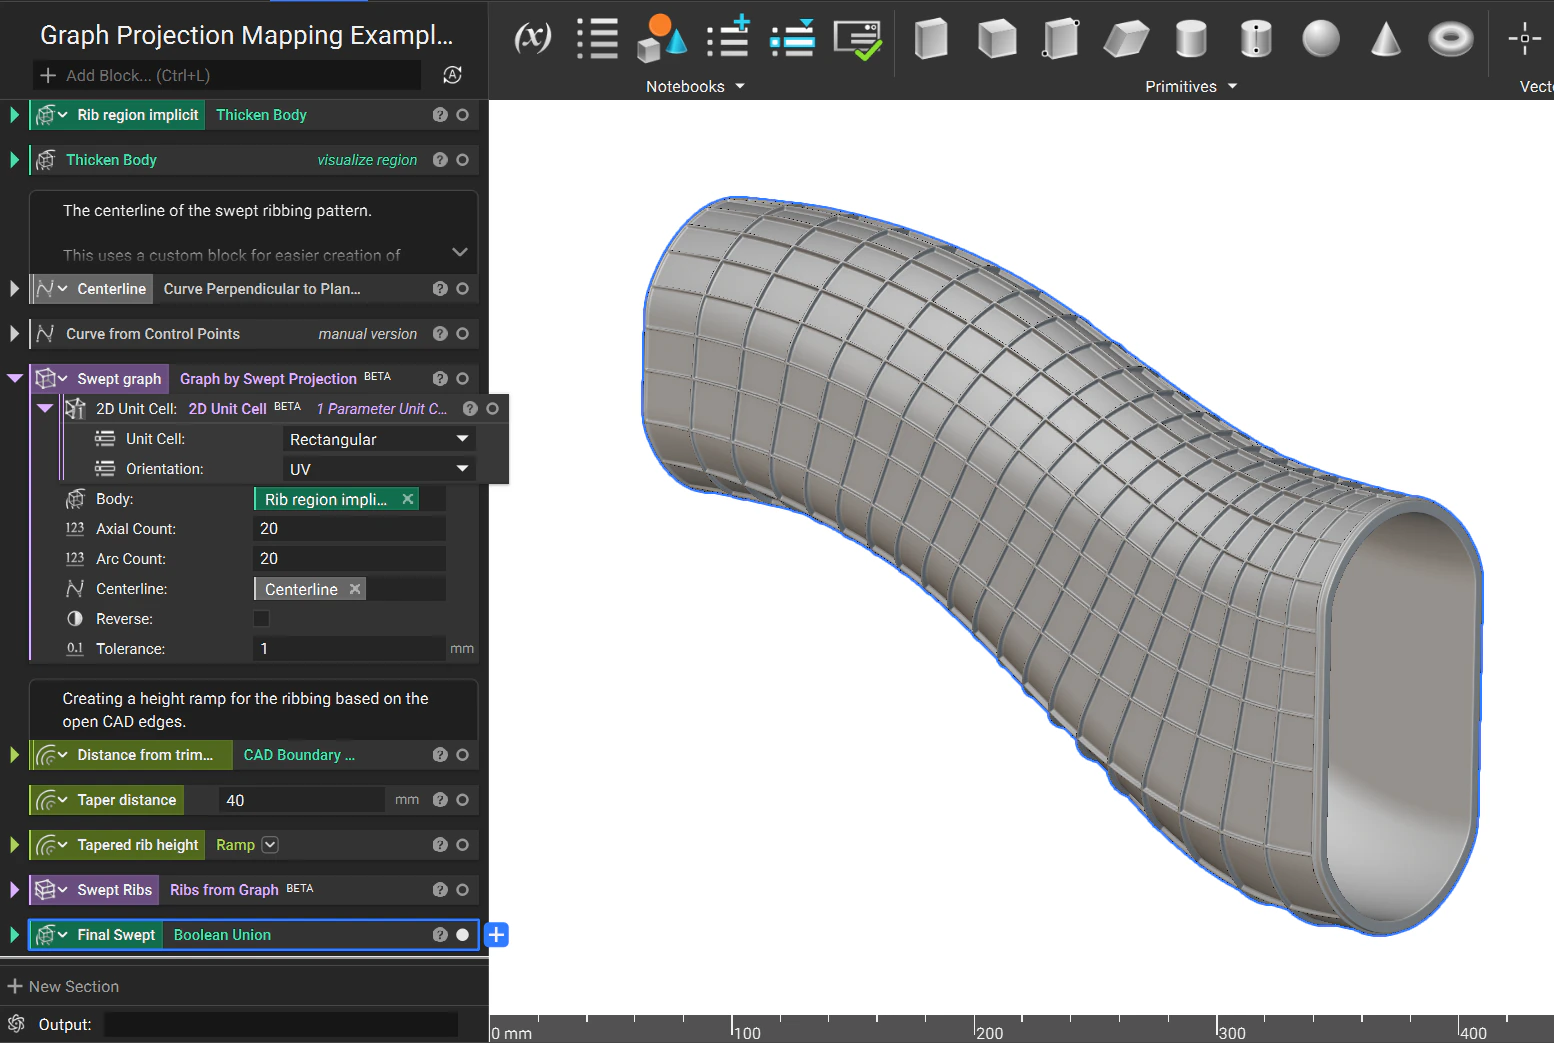Toggle visibility circle of Final Swept block
Image resolution: width=1554 pixels, height=1043 pixels.
(x=462, y=935)
